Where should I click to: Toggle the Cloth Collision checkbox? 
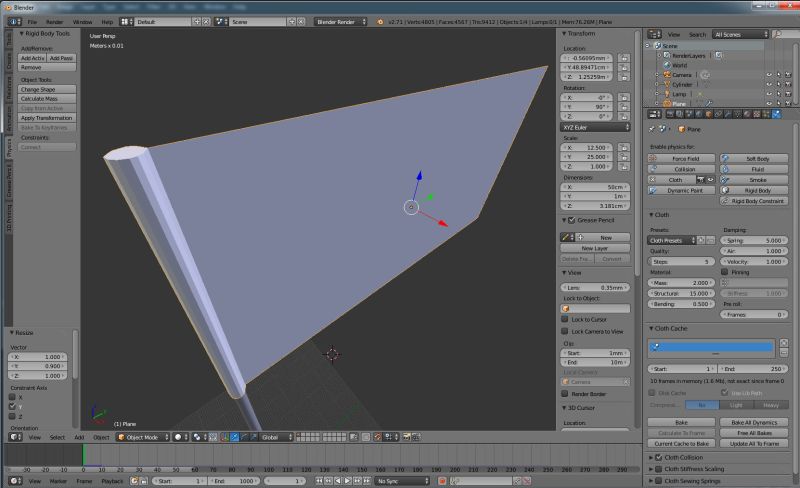659,457
